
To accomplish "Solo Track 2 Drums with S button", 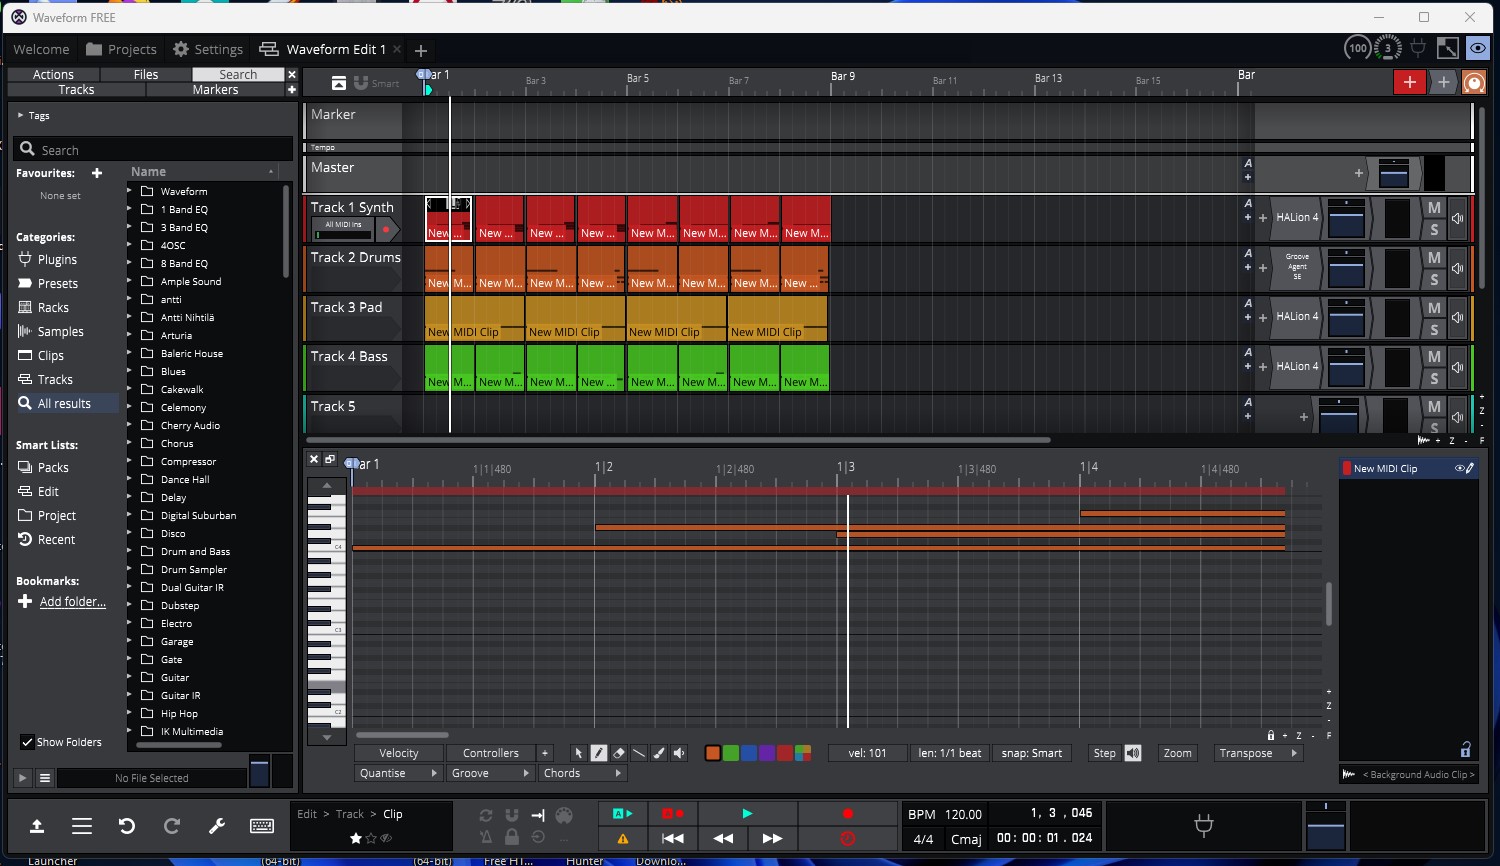I will click(x=1434, y=280).
